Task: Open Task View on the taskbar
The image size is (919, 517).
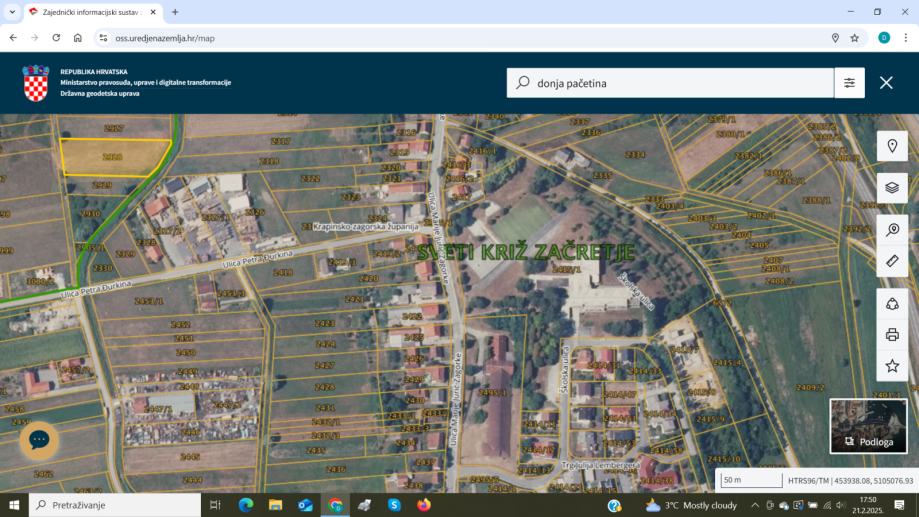Action: point(215,505)
